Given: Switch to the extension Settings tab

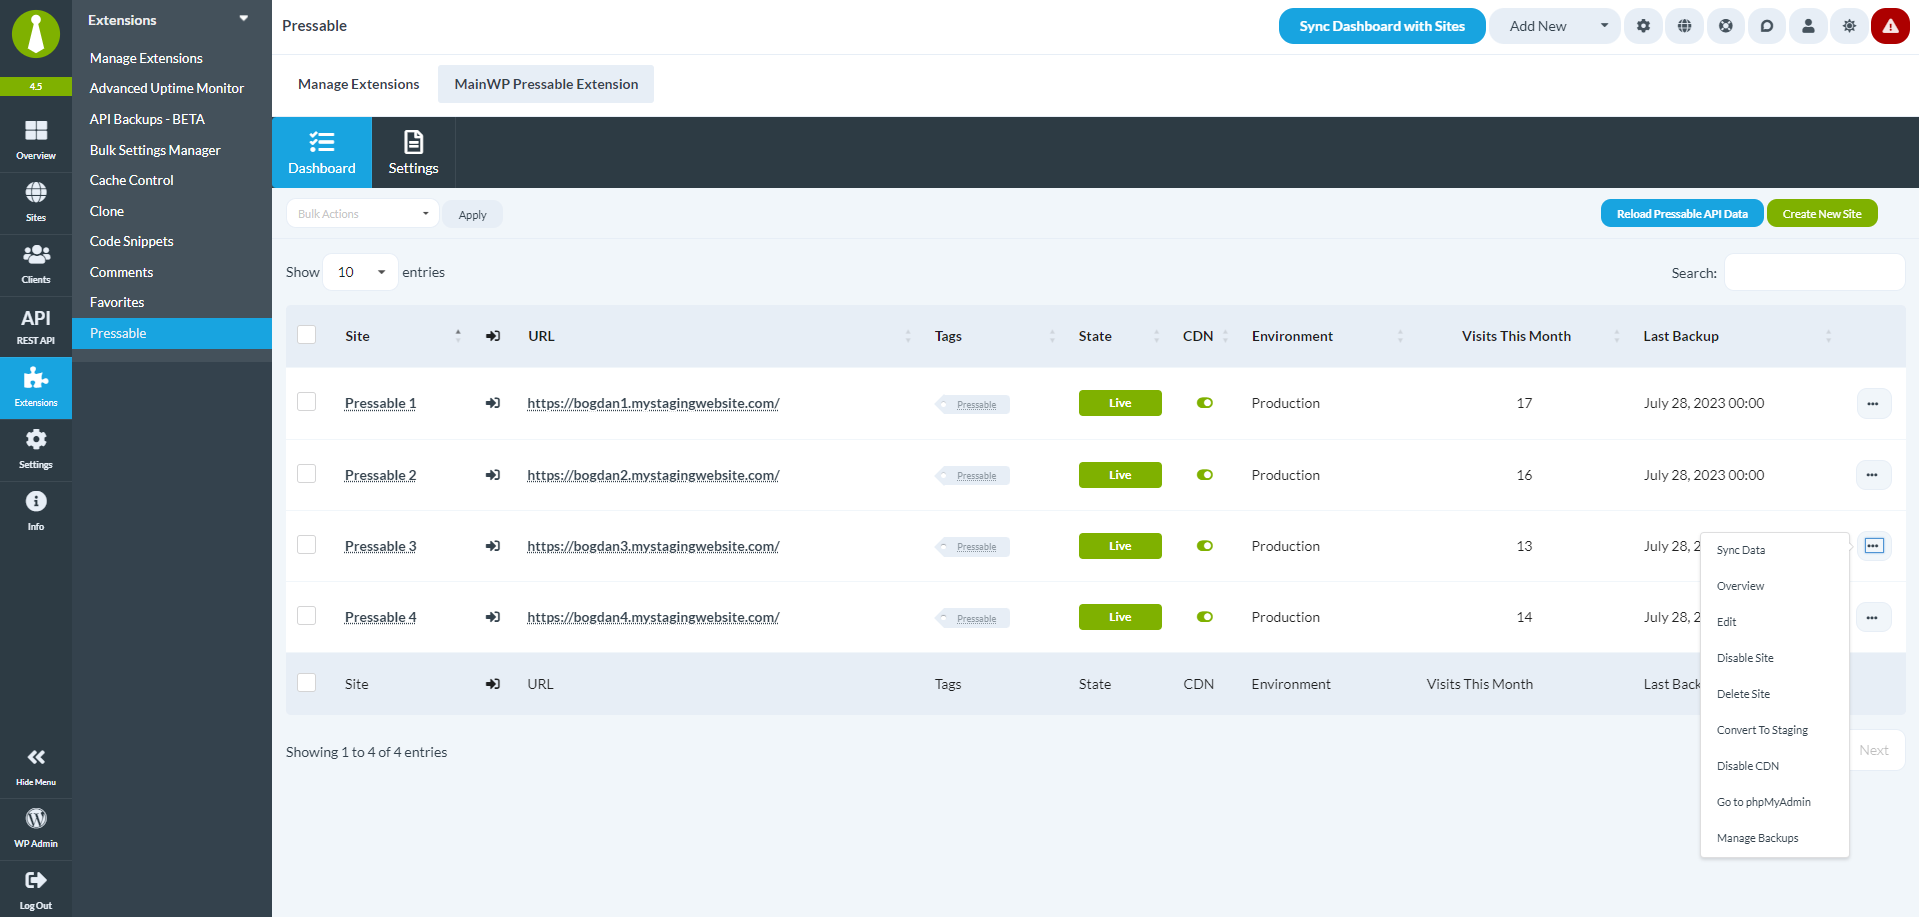Looking at the screenshot, I should (x=413, y=152).
